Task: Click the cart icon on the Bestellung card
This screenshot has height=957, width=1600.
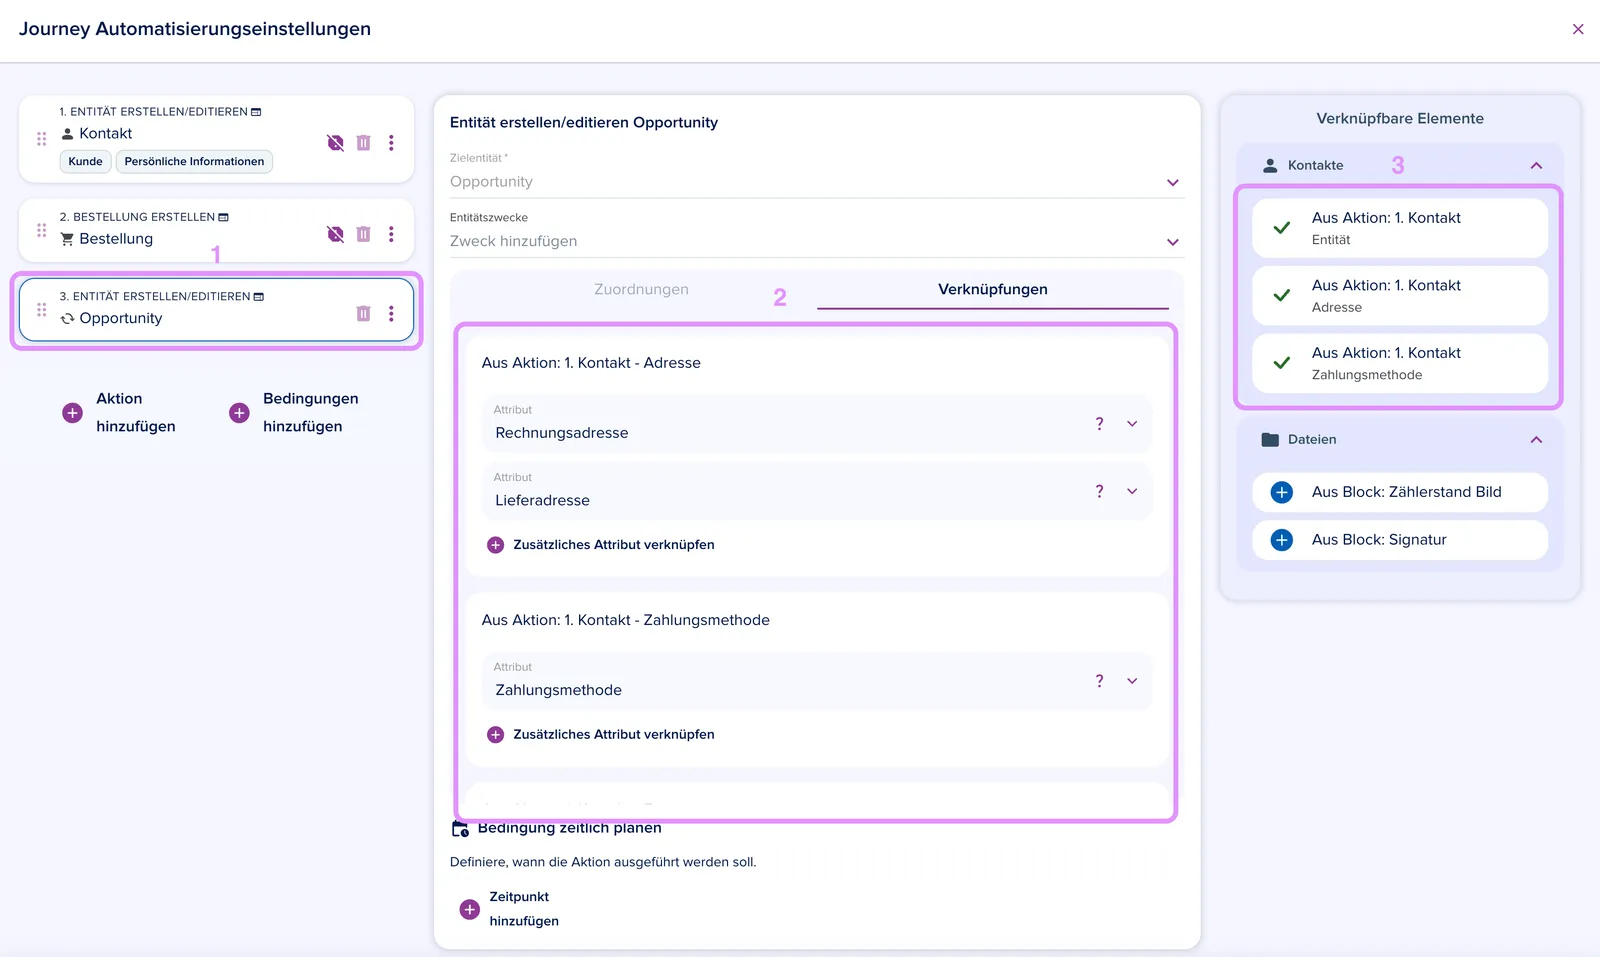Action: click(x=67, y=239)
